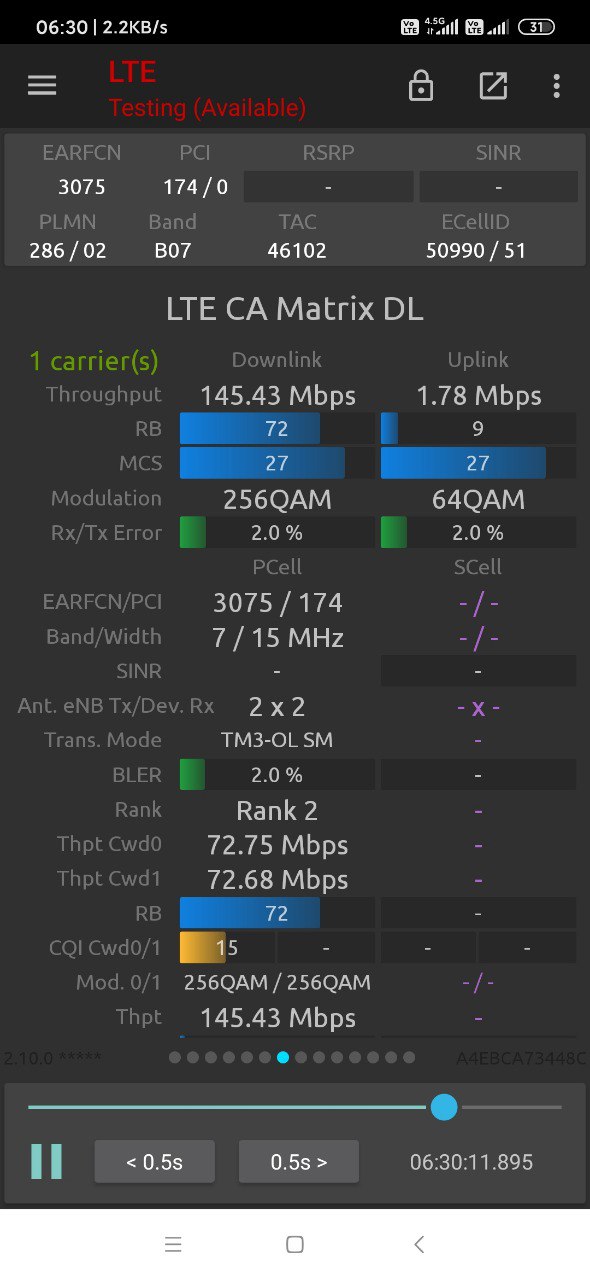Tap the lock icon in toolbar
Screen dimensions: 590x1280
[421, 86]
